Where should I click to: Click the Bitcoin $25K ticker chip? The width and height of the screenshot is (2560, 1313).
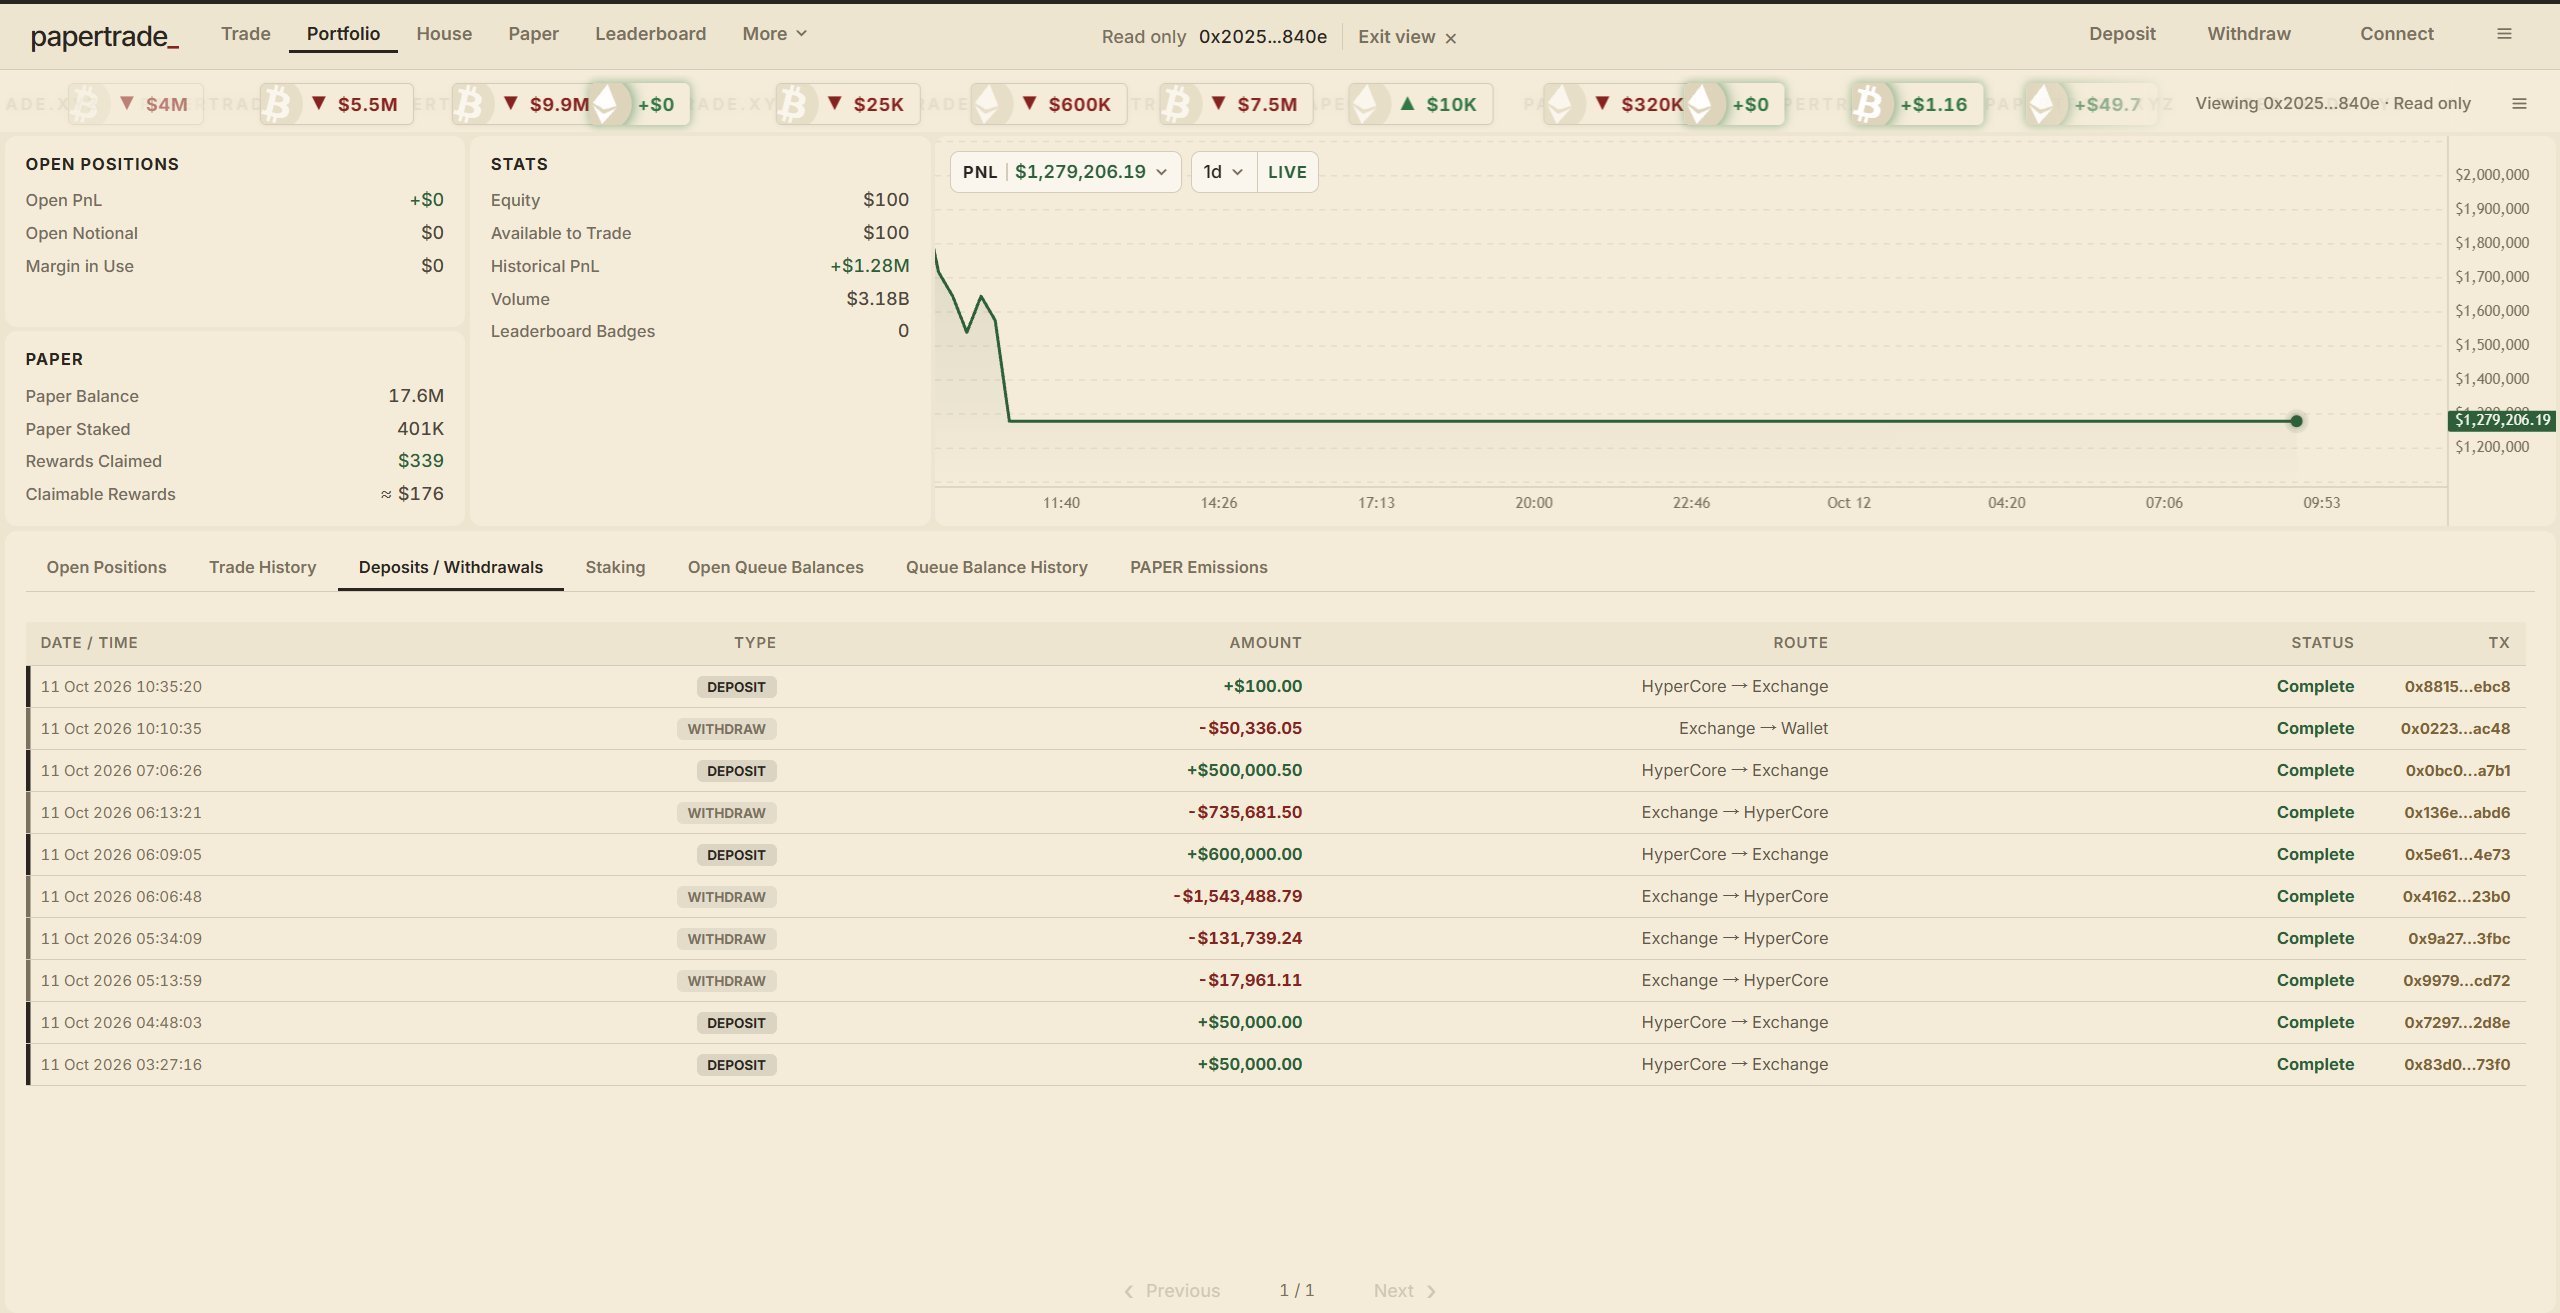pyautogui.click(x=848, y=104)
